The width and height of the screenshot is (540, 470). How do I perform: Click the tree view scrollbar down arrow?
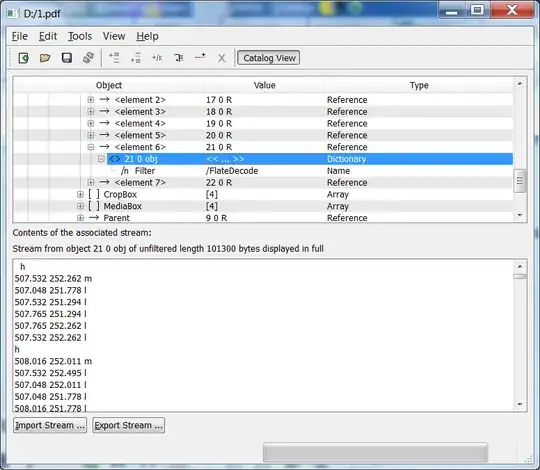pyautogui.click(x=520, y=216)
